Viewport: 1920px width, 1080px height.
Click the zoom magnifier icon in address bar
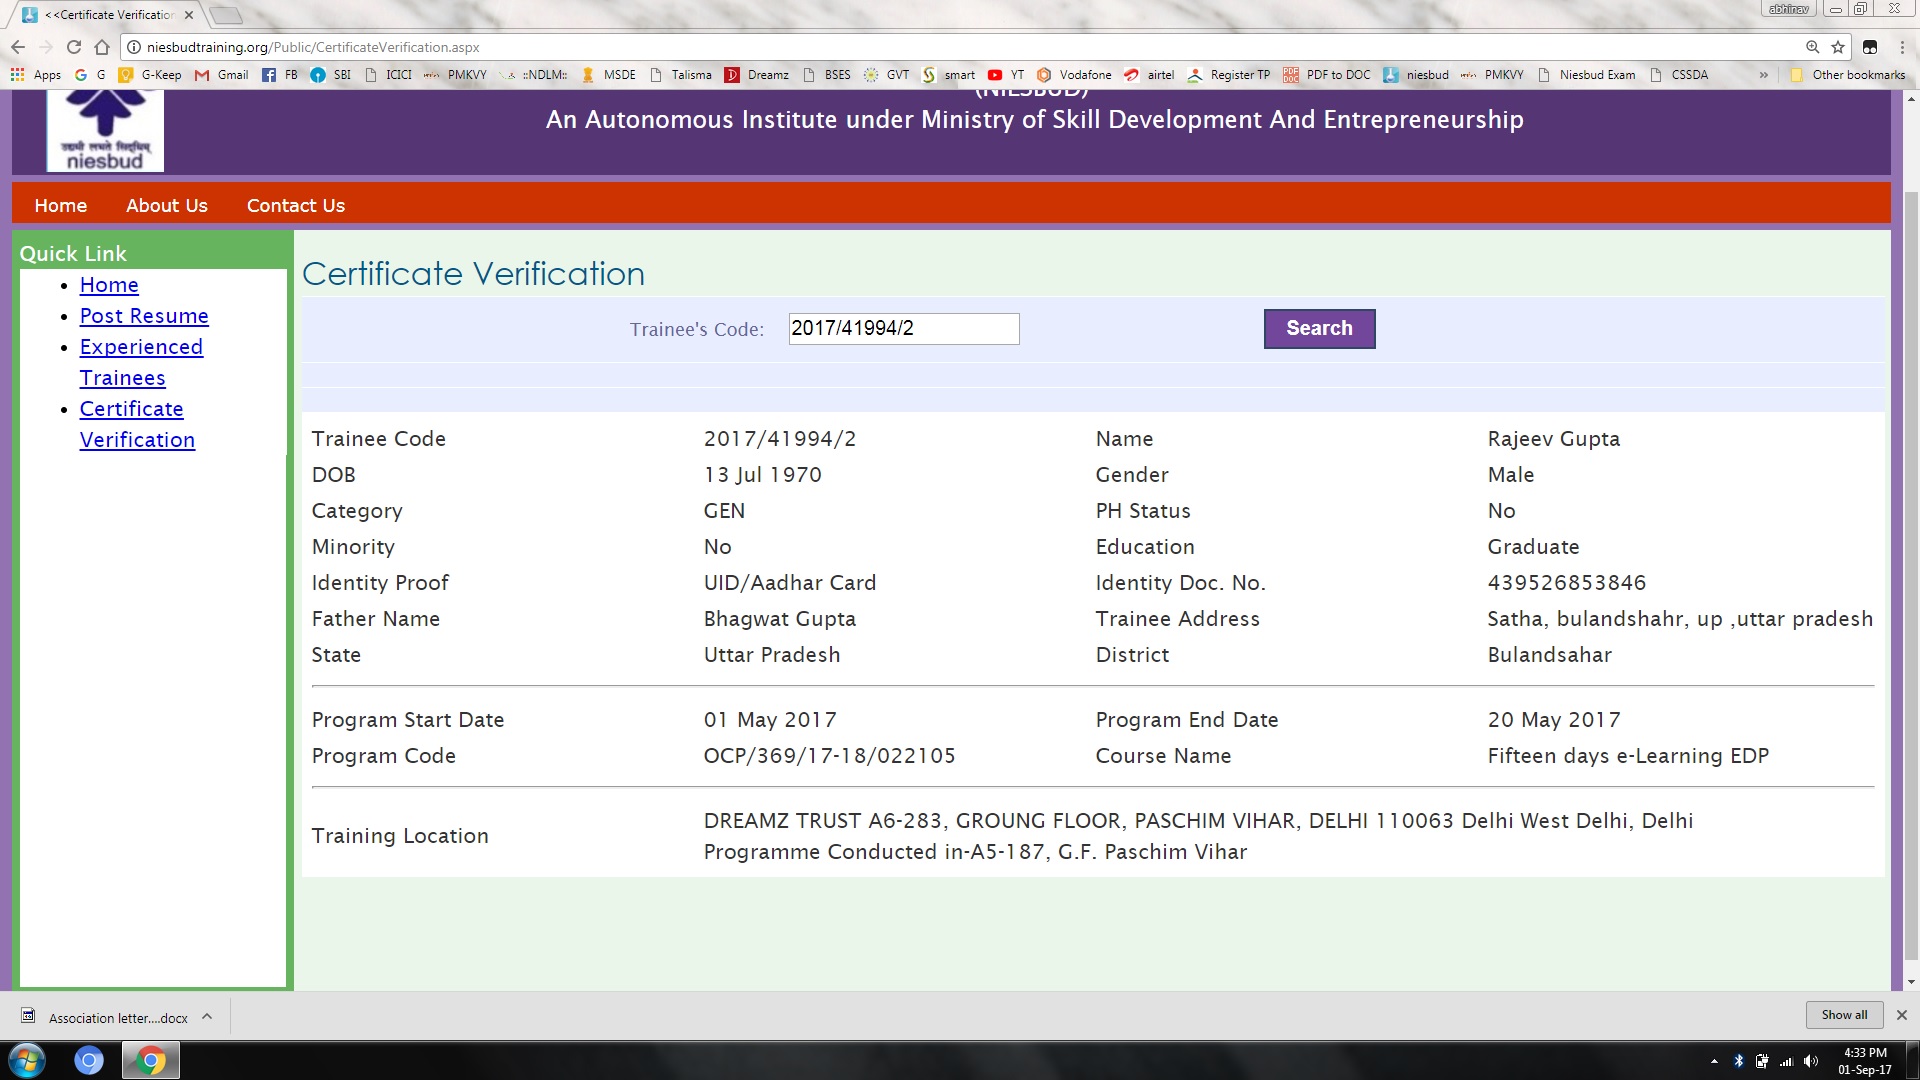click(x=1812, y=47)
